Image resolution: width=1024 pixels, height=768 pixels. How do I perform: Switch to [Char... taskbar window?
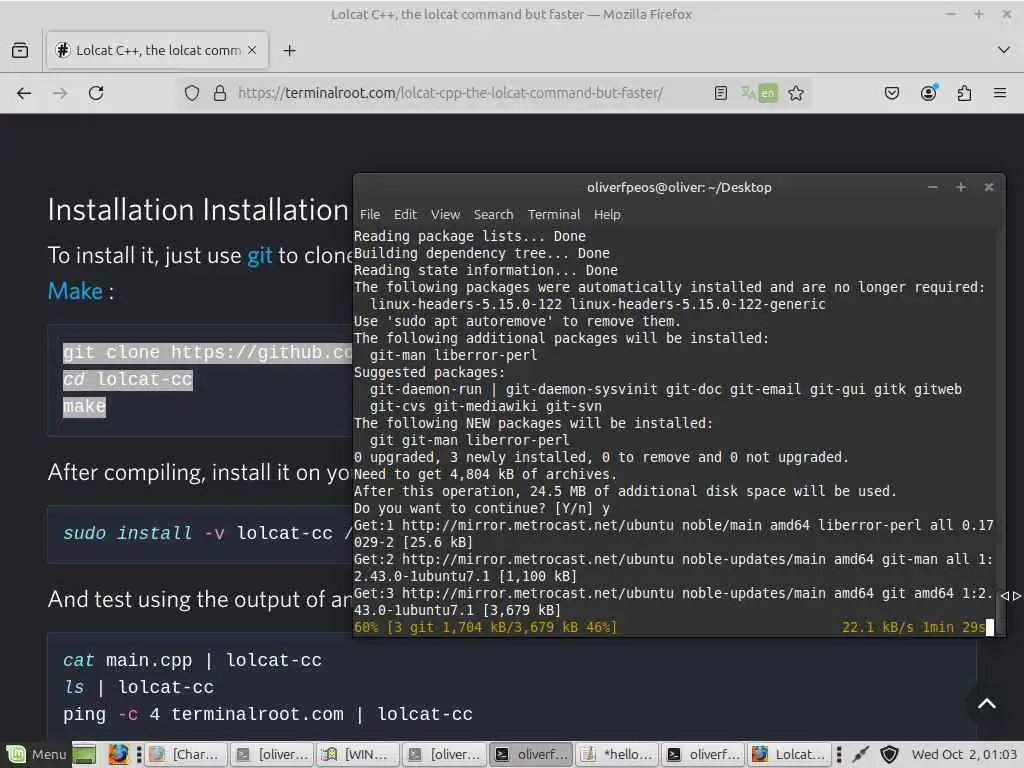(x=186, y=754)
